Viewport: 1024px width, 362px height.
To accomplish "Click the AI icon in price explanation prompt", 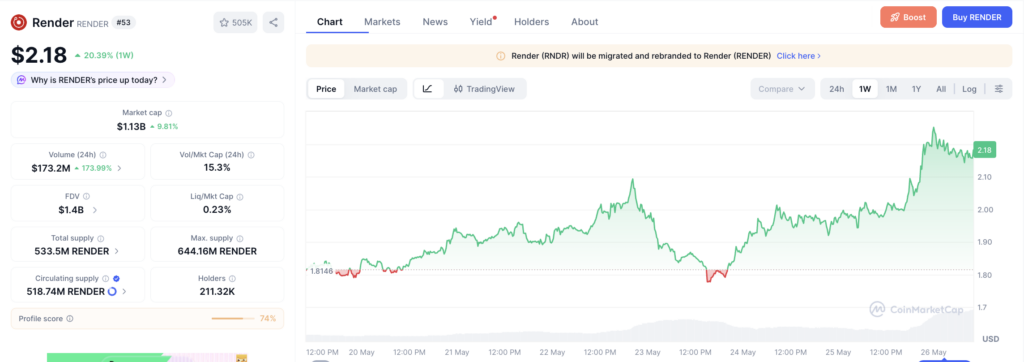I will coord(22,80).
